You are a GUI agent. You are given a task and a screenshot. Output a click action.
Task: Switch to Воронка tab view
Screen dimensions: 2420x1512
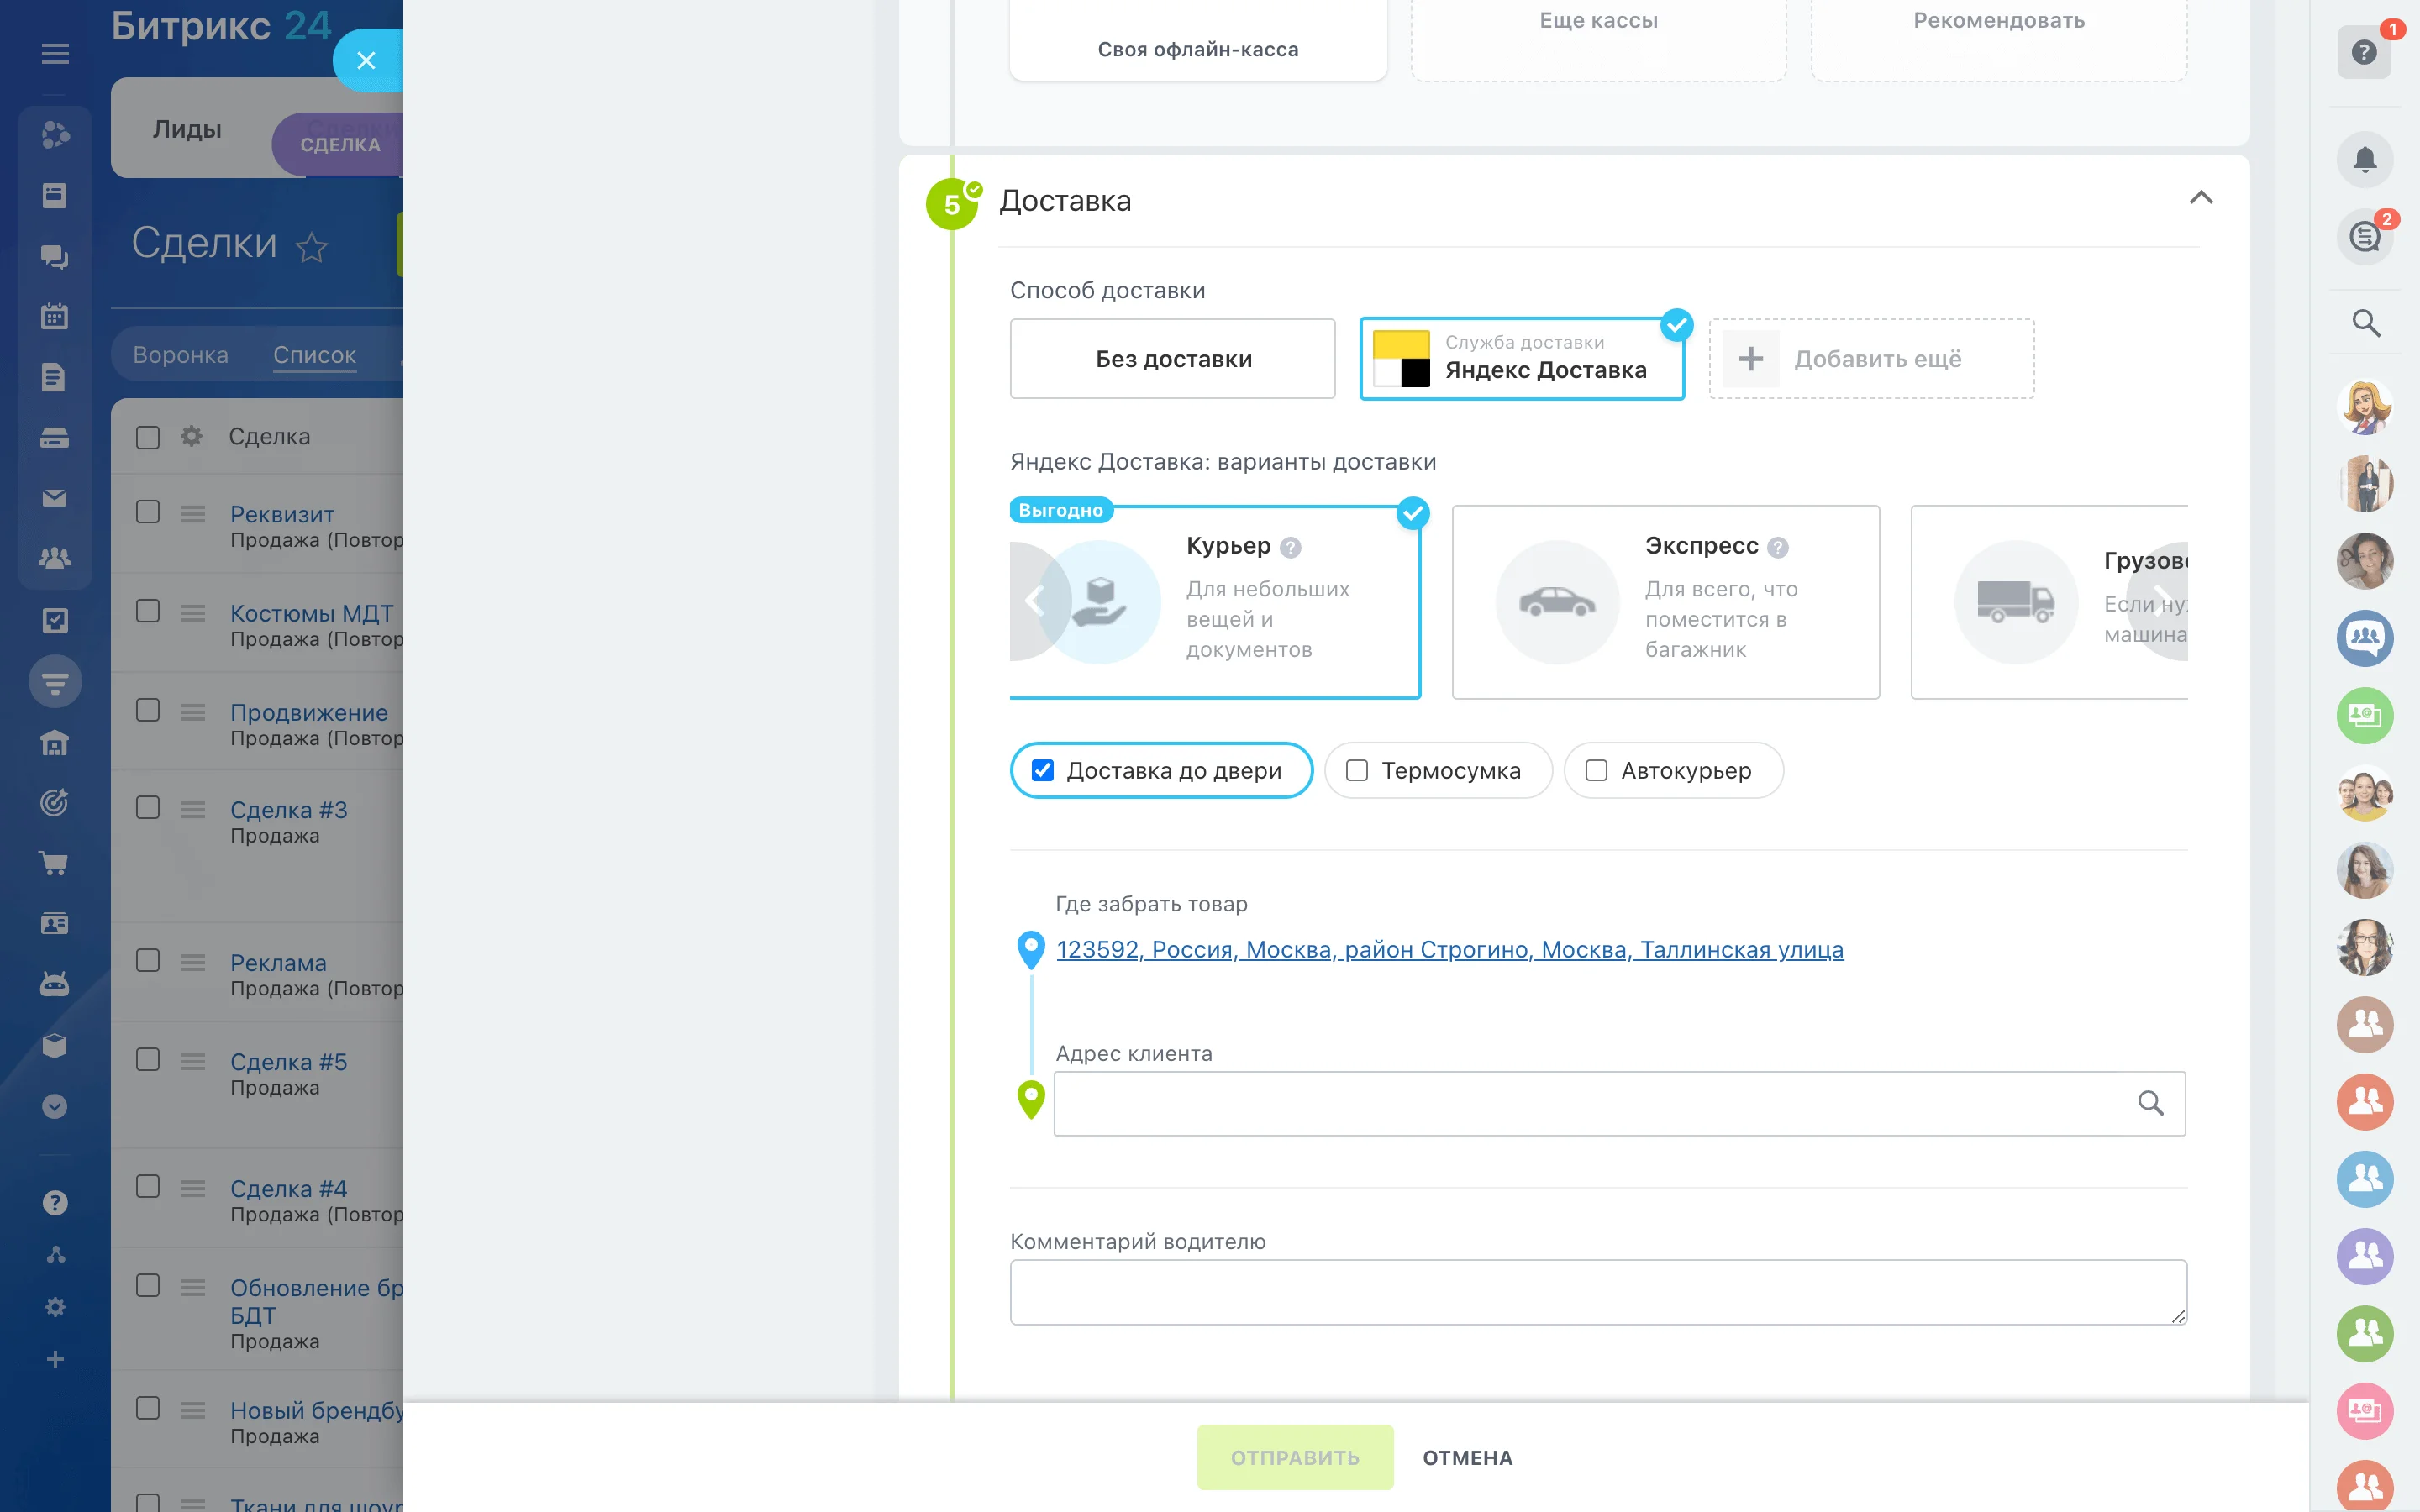(x=180, y=354)
